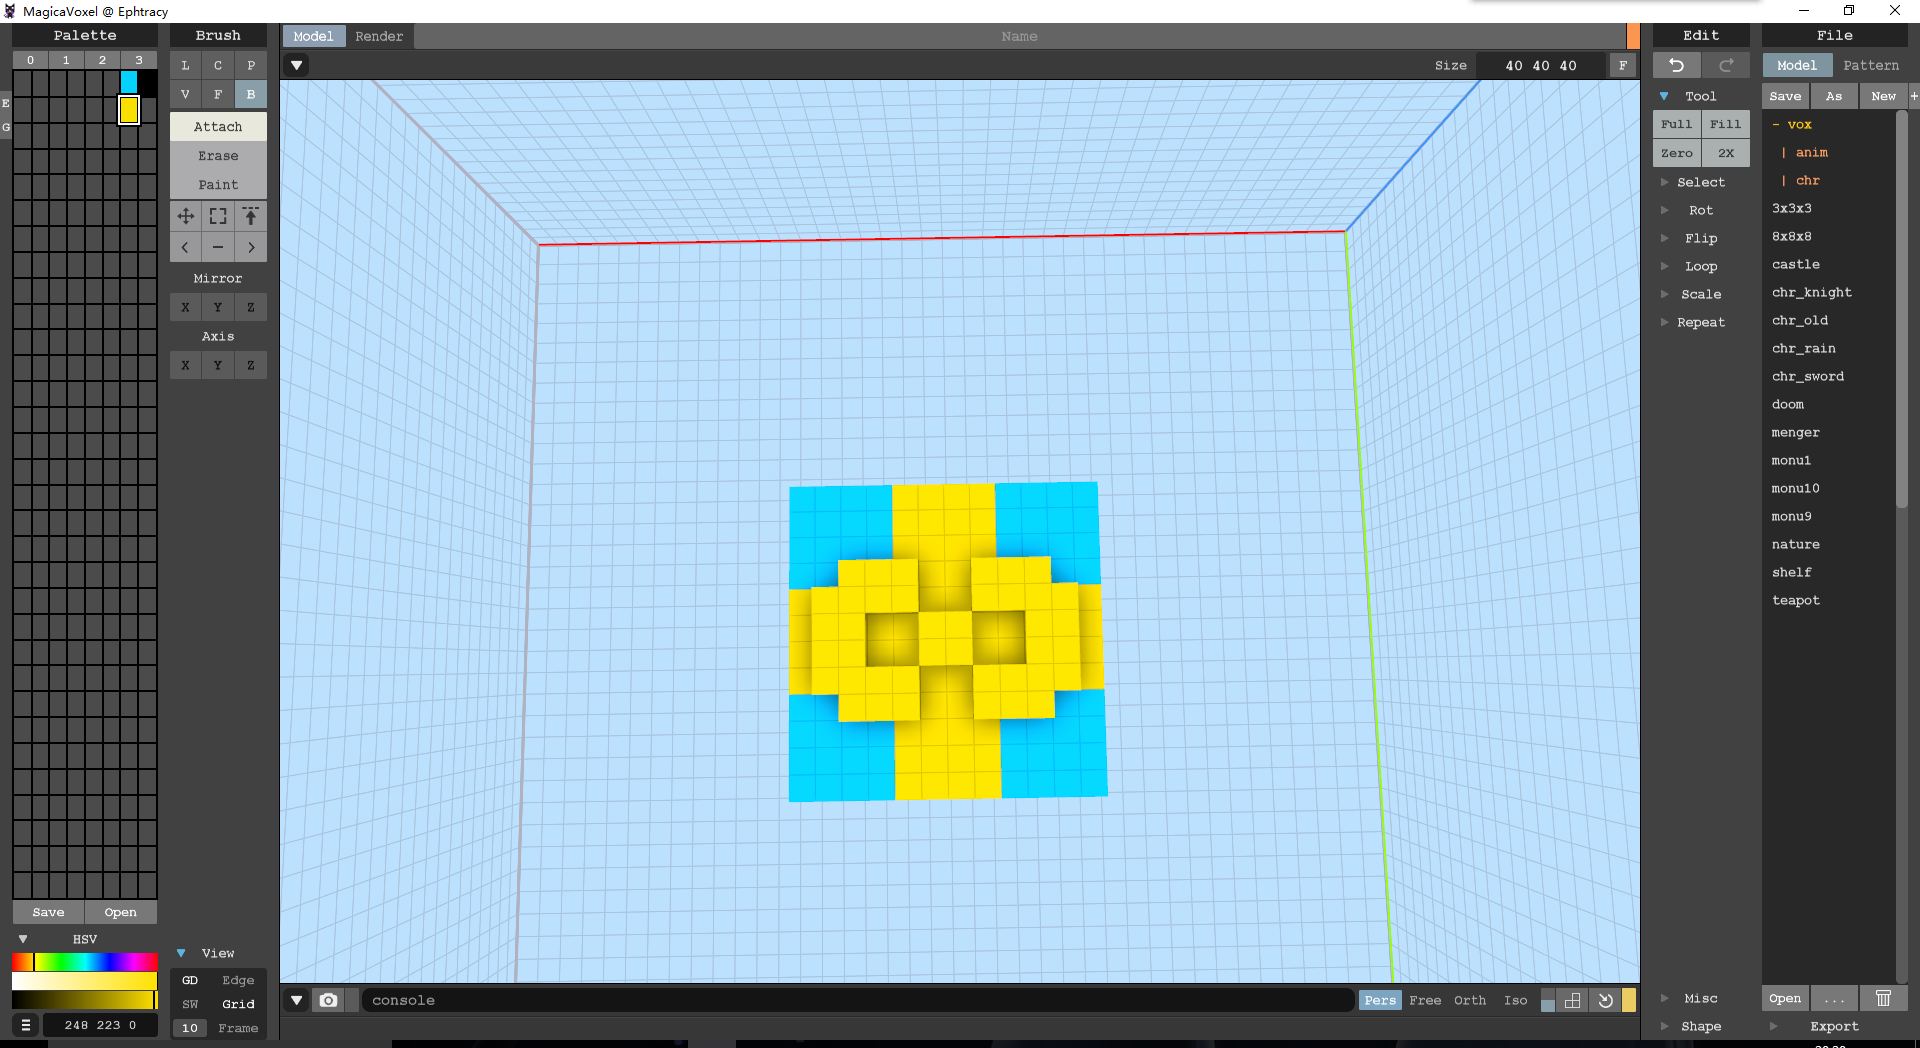Take a screenshot with the camera icon
This screenshot has height=1048, width=1920.
point(328,1000)
